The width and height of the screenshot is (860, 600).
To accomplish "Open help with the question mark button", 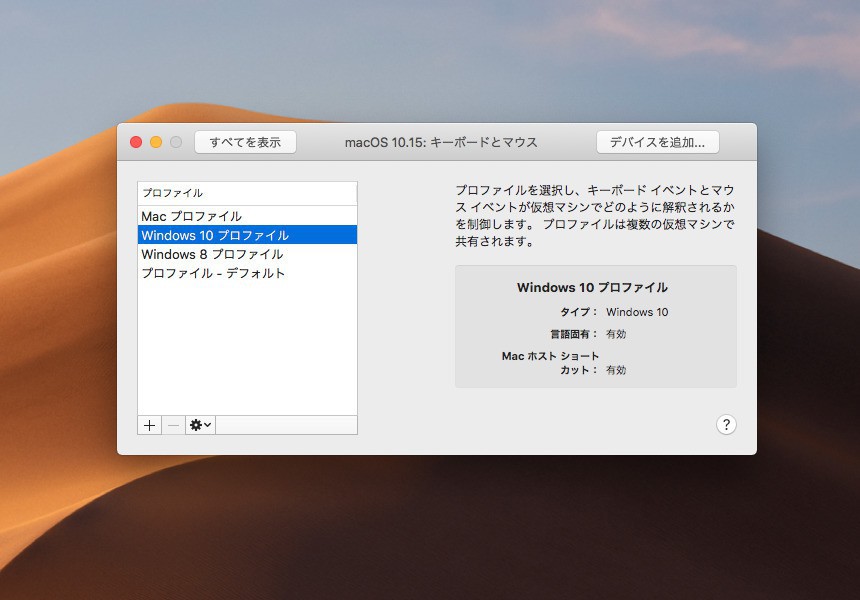I will [x=726, y=424].
